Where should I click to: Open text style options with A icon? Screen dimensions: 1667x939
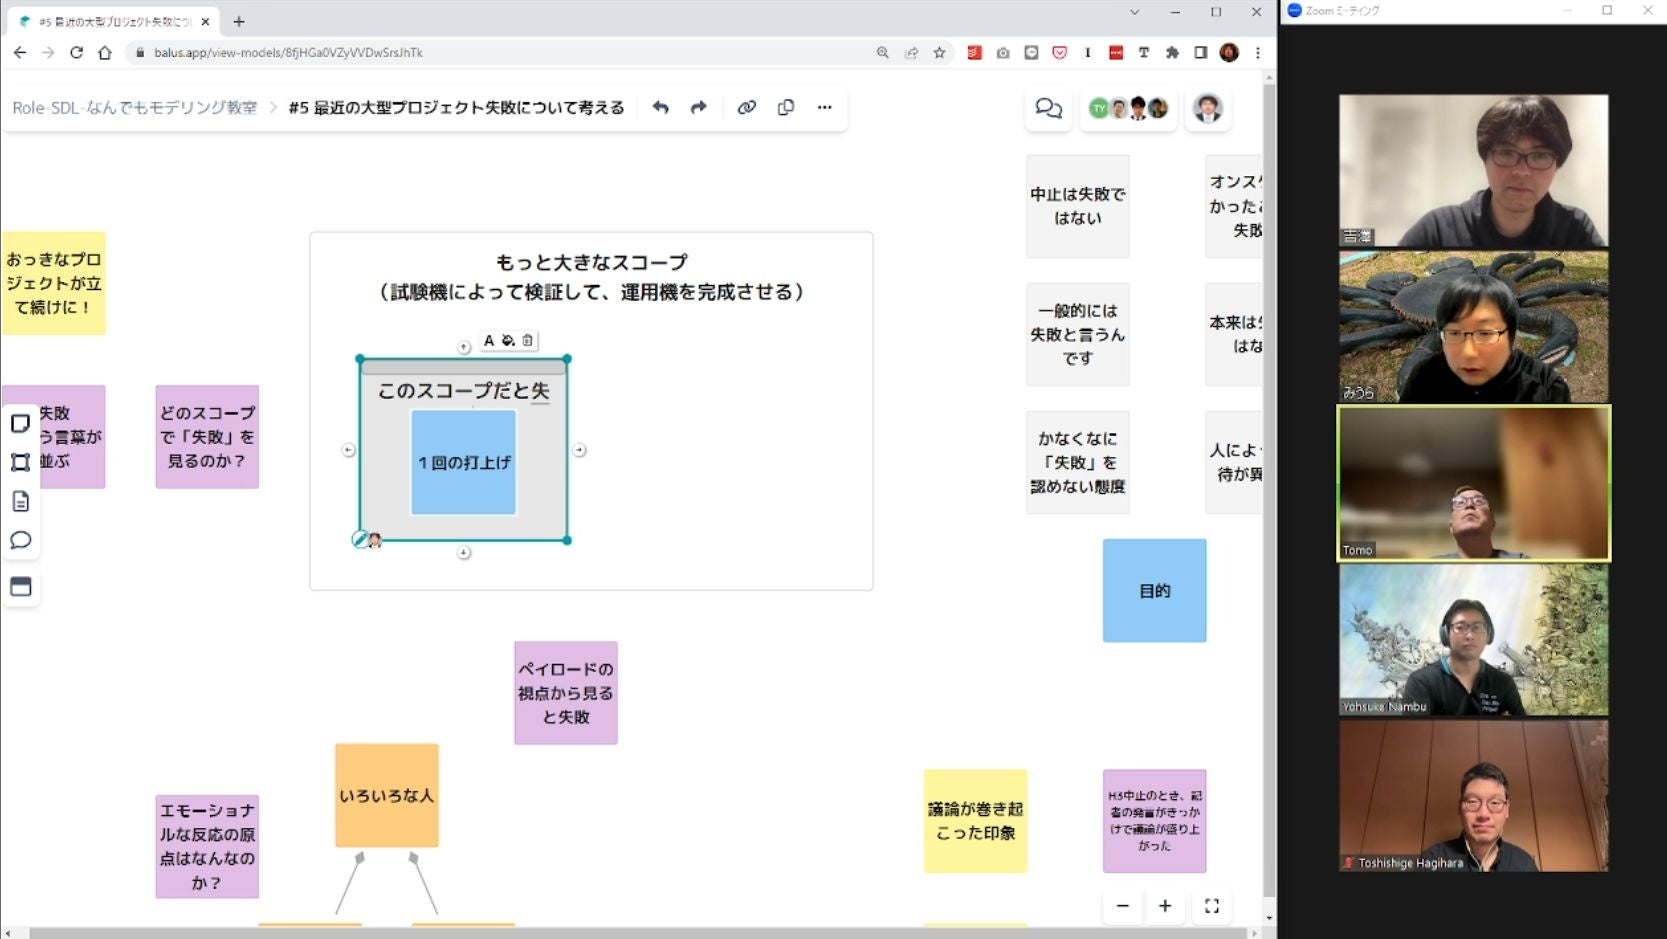[x=488, y=340]
